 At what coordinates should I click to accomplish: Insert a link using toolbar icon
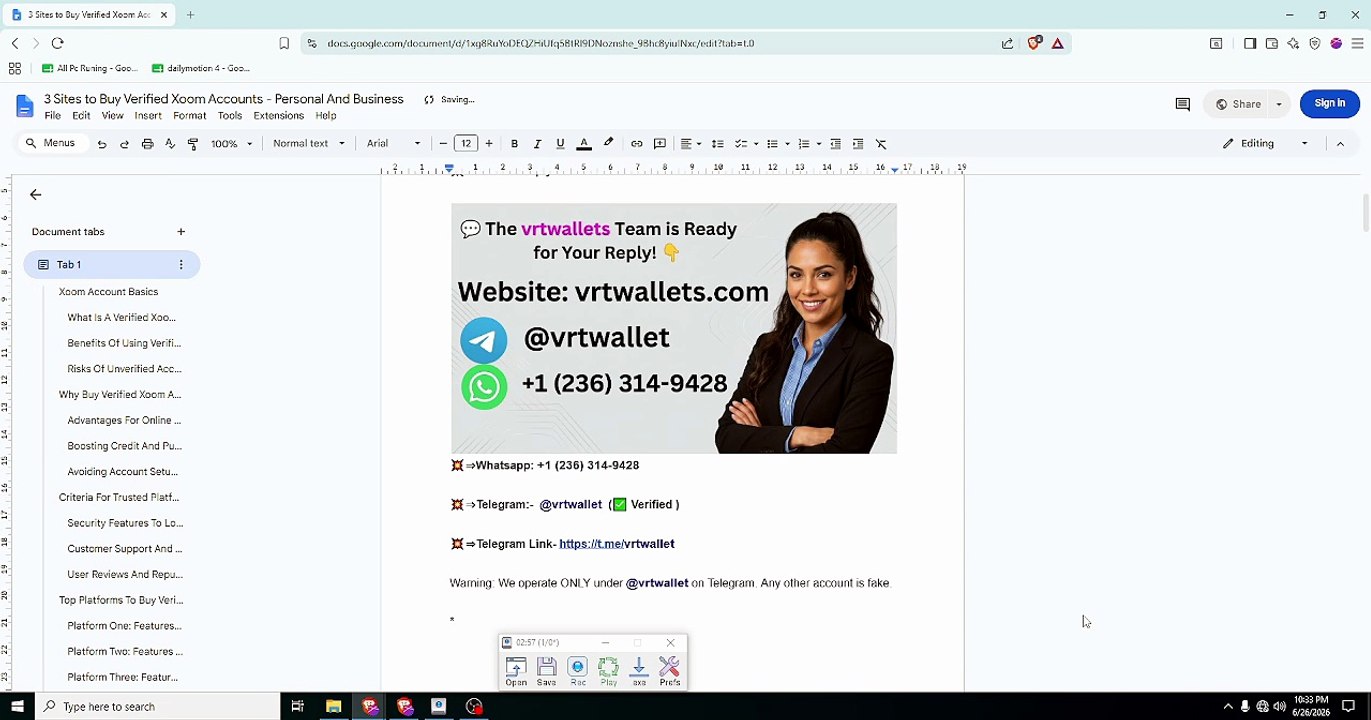pyautogui.click(x=636, y=144)
